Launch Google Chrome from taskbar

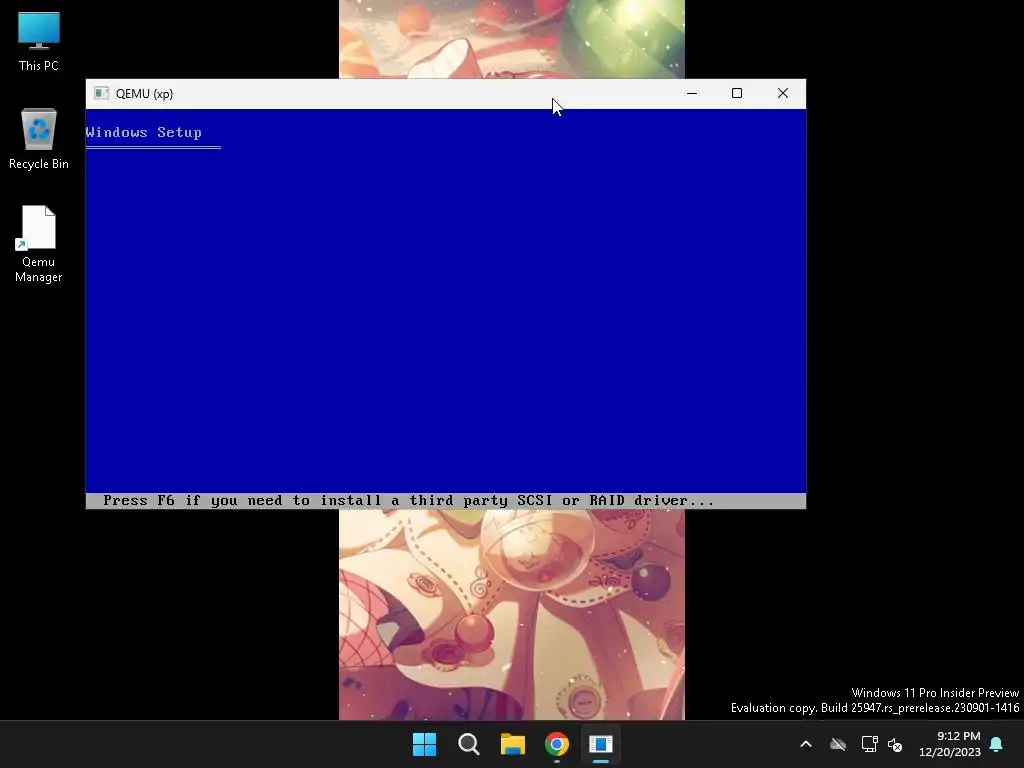[x=557, y=744]
